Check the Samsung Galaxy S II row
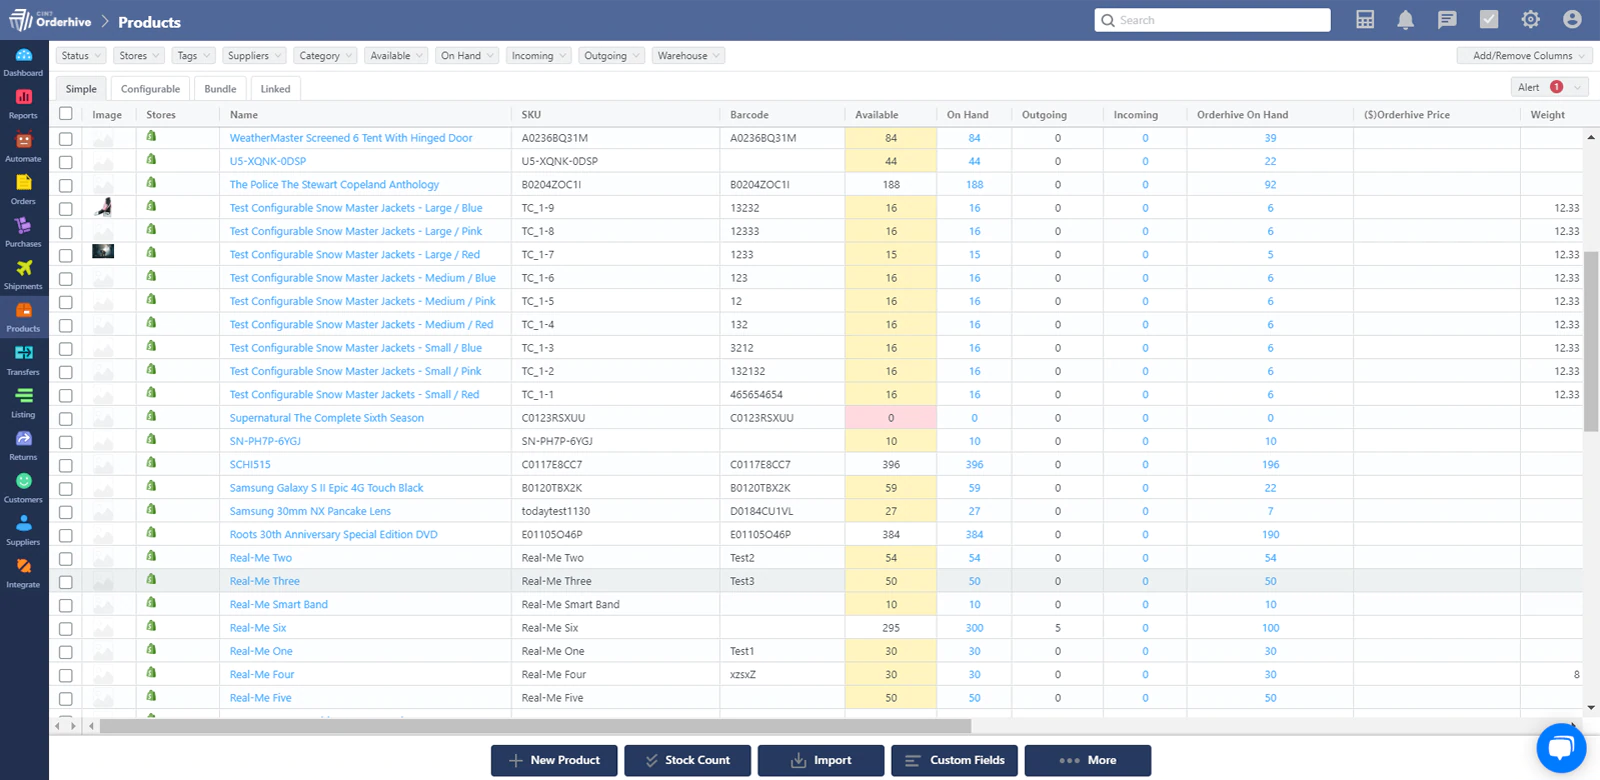Image resolution: width=1600 pixels, height=780 pixels. (x=66, y=489)
